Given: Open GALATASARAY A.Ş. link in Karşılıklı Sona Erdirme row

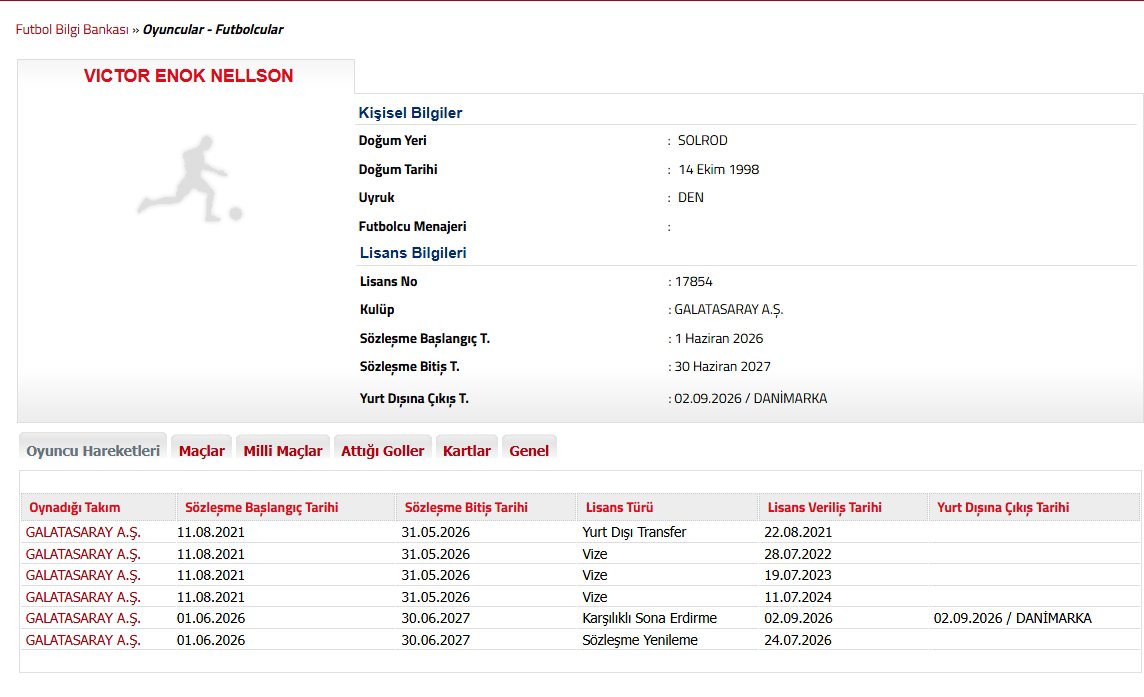Looking at the screenshot, I should (x=83, y=618).
